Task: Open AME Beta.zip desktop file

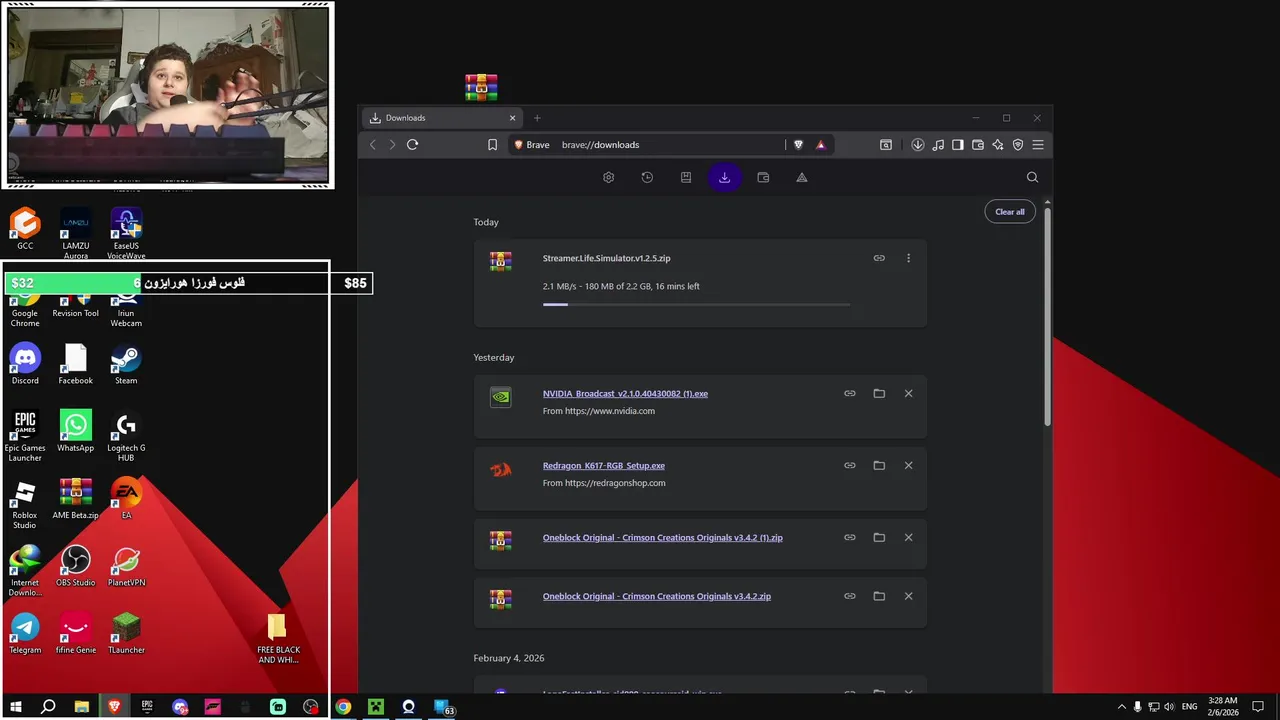Action: (75, 498)
